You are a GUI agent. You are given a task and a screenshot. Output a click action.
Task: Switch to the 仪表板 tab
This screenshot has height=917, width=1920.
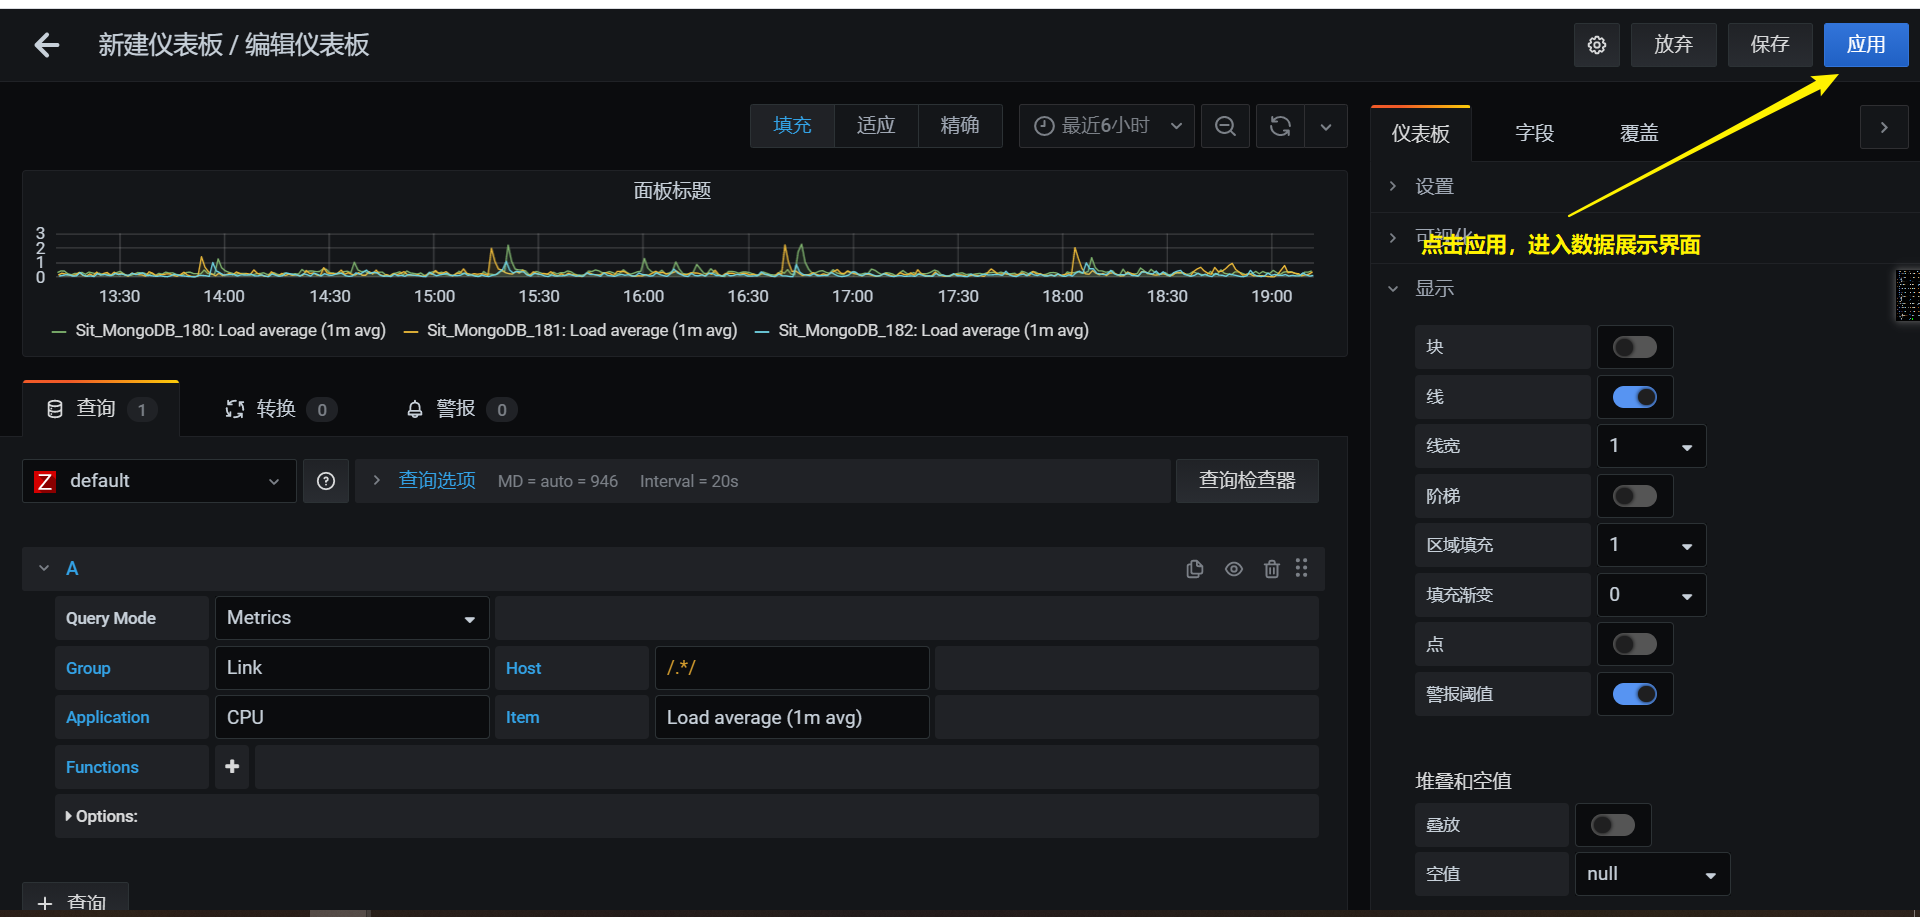[1420, 133]
